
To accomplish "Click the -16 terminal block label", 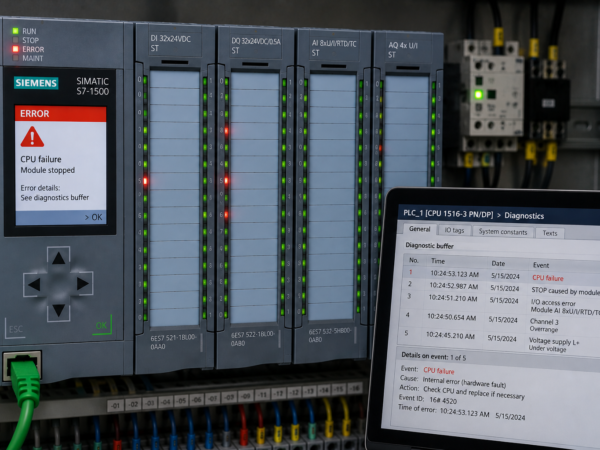I will pos(354,388).
